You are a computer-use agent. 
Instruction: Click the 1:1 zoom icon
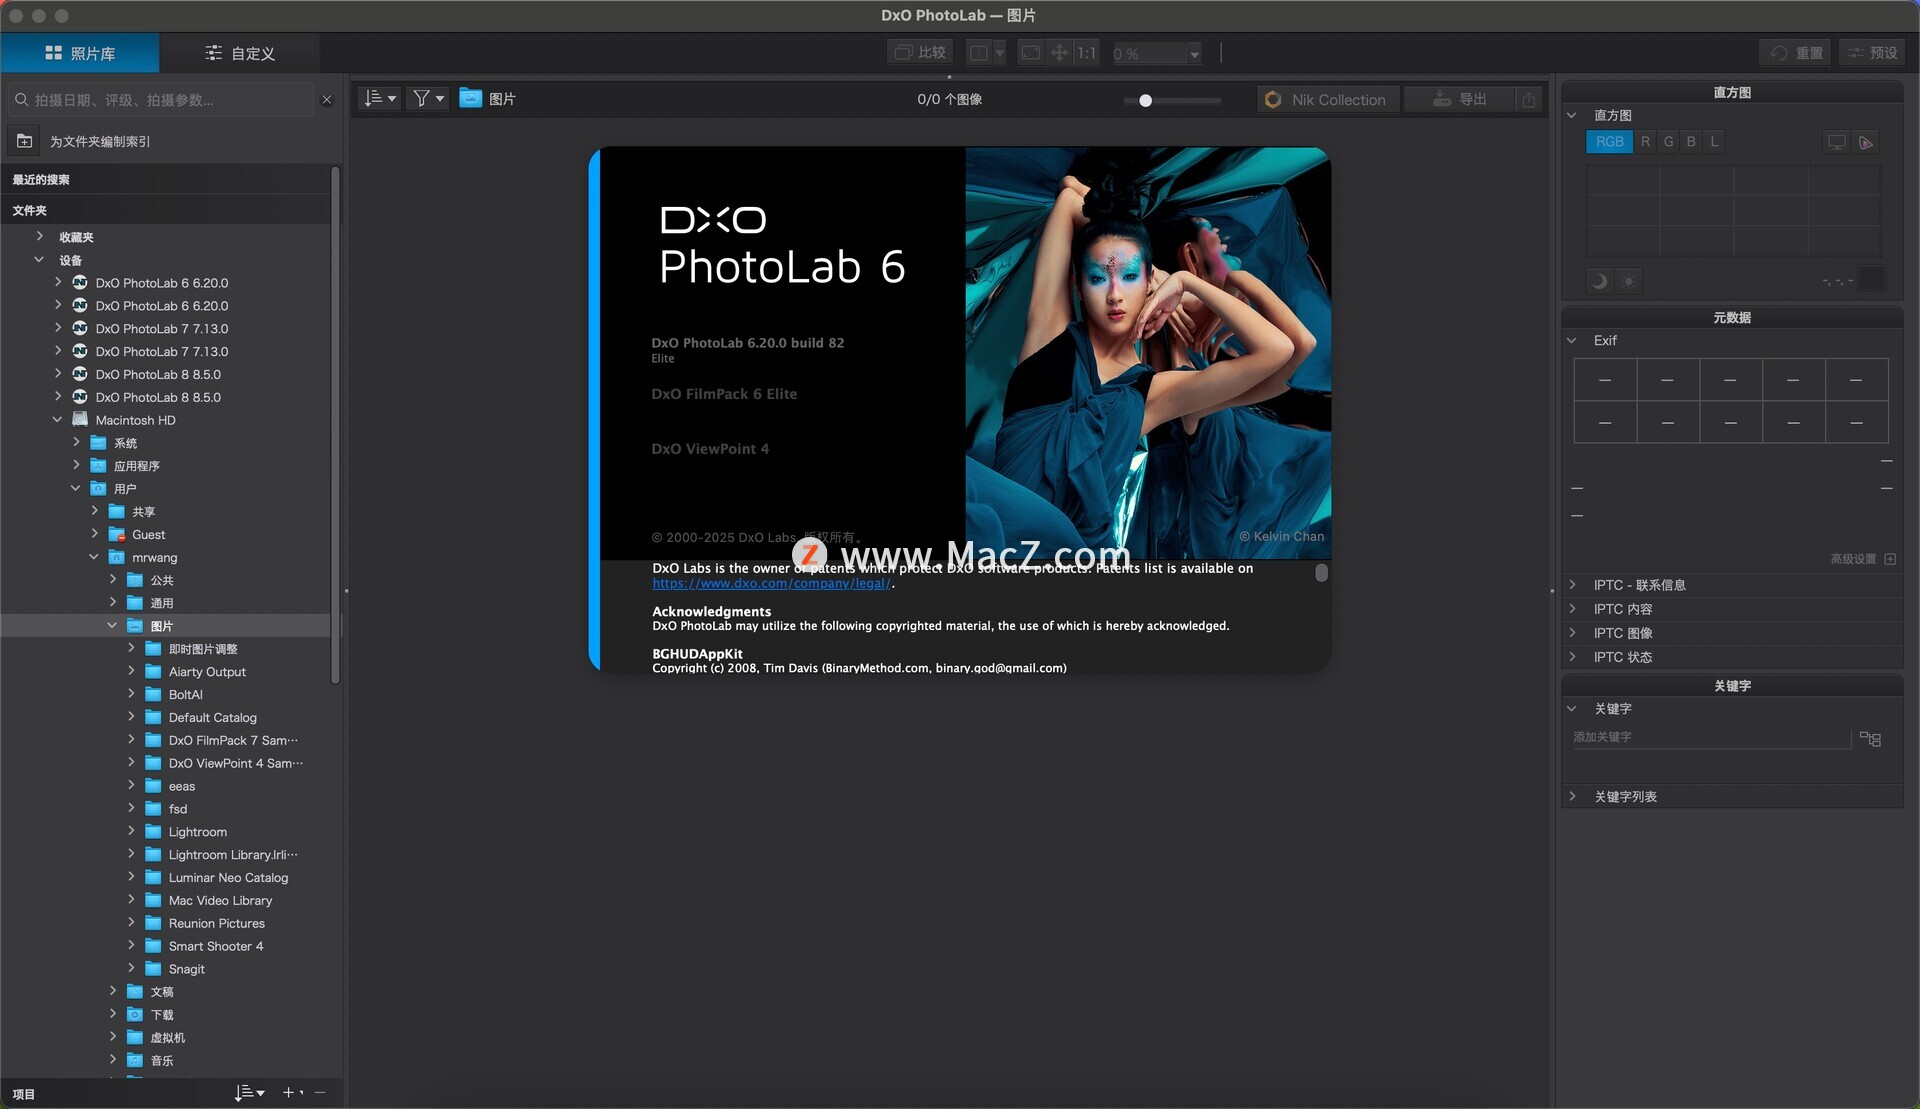point(1086,52)
